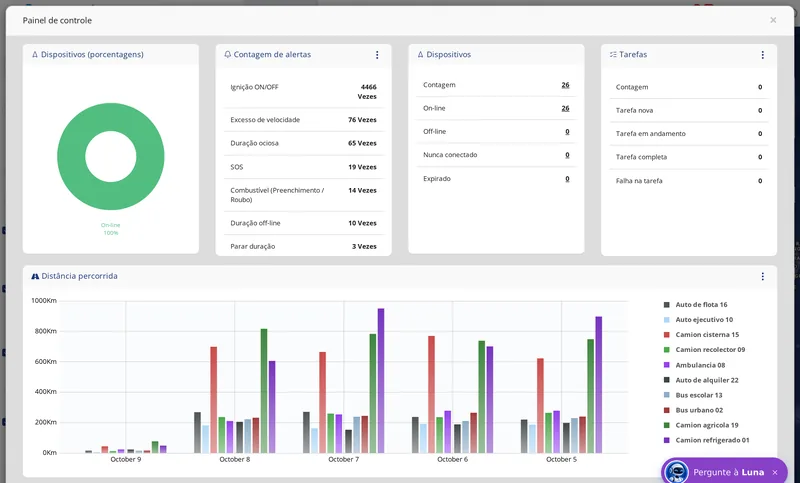Screen dimensions: 800x483
Task: Toggle Auto ejecutivo 10 legend swatch
Action: (x=666, y=320)
